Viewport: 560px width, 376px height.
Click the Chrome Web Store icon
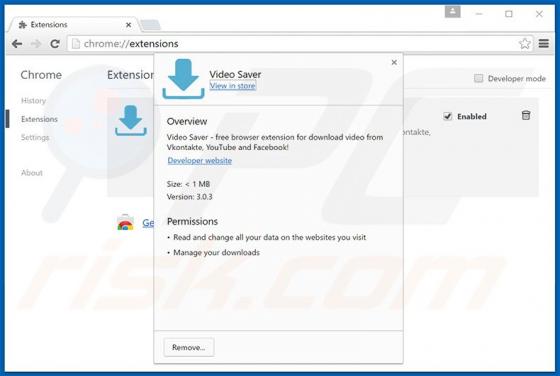tap(125, 222)
